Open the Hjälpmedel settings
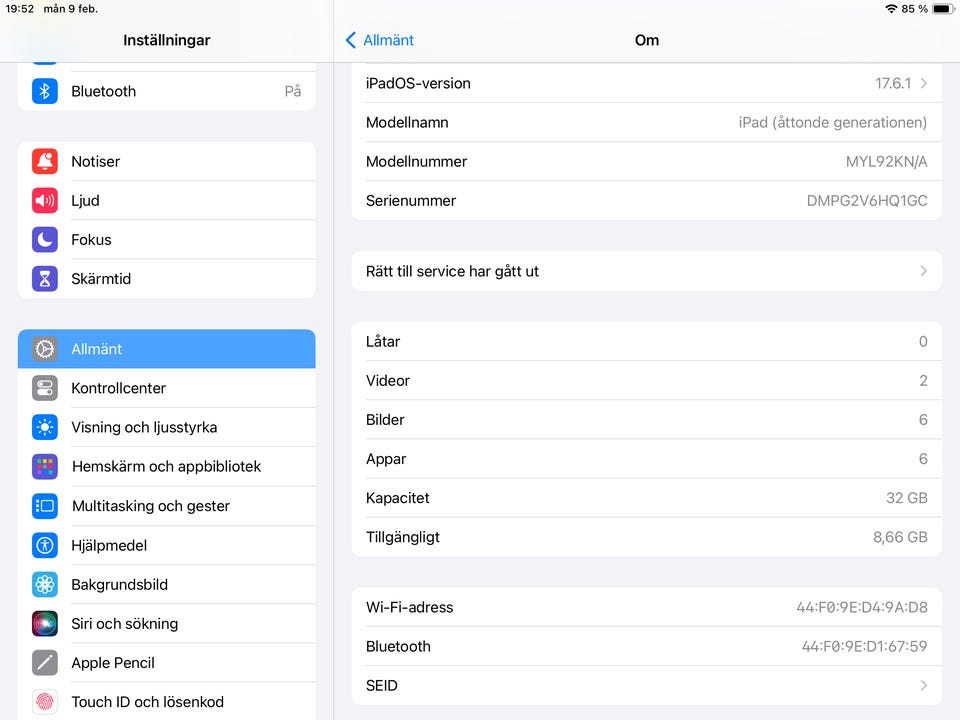Screen dimensions: 960x720 click(x=109, y=545)
